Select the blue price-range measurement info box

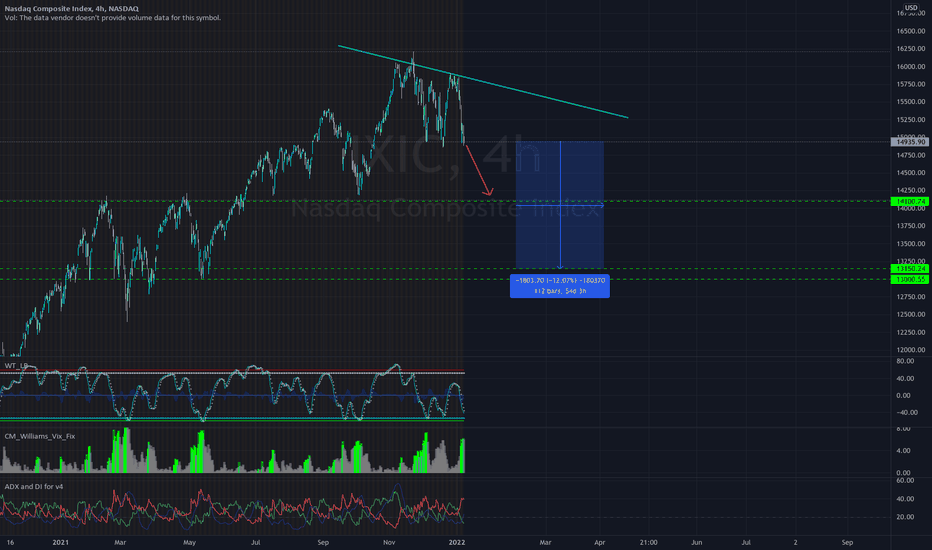click(x=559, y=286)
